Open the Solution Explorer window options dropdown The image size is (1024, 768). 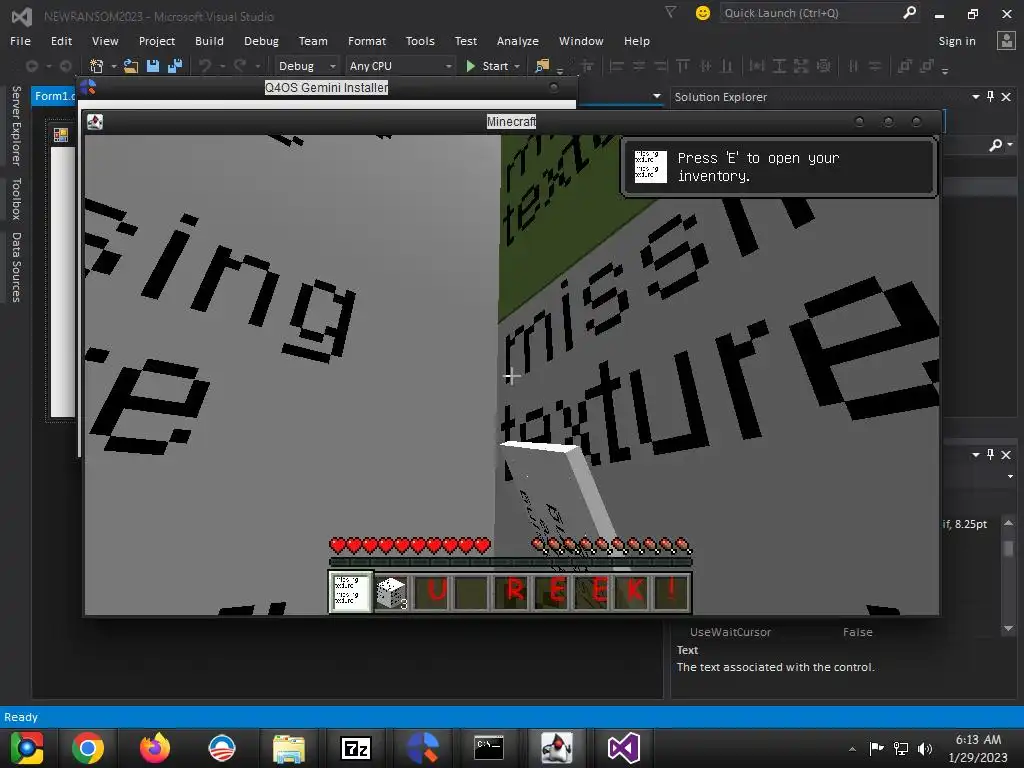(x=976, y=97)
